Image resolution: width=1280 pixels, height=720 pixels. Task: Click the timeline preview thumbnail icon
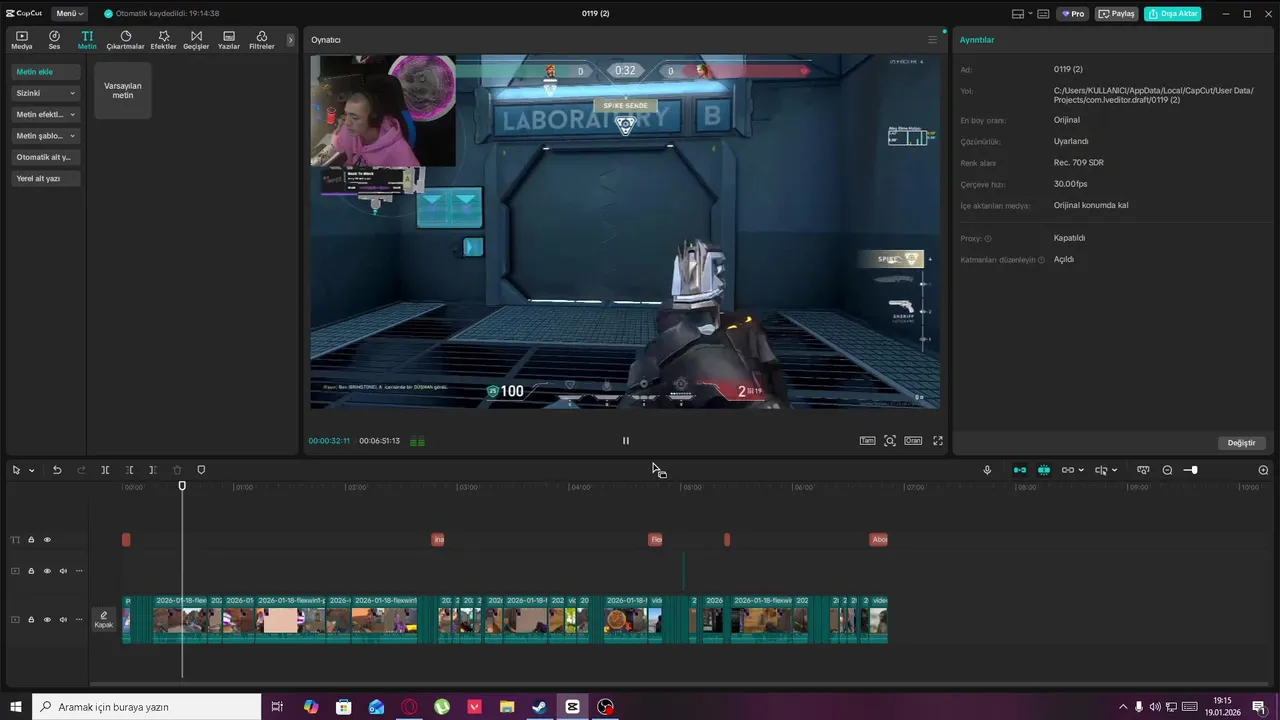click(1143, 470)
